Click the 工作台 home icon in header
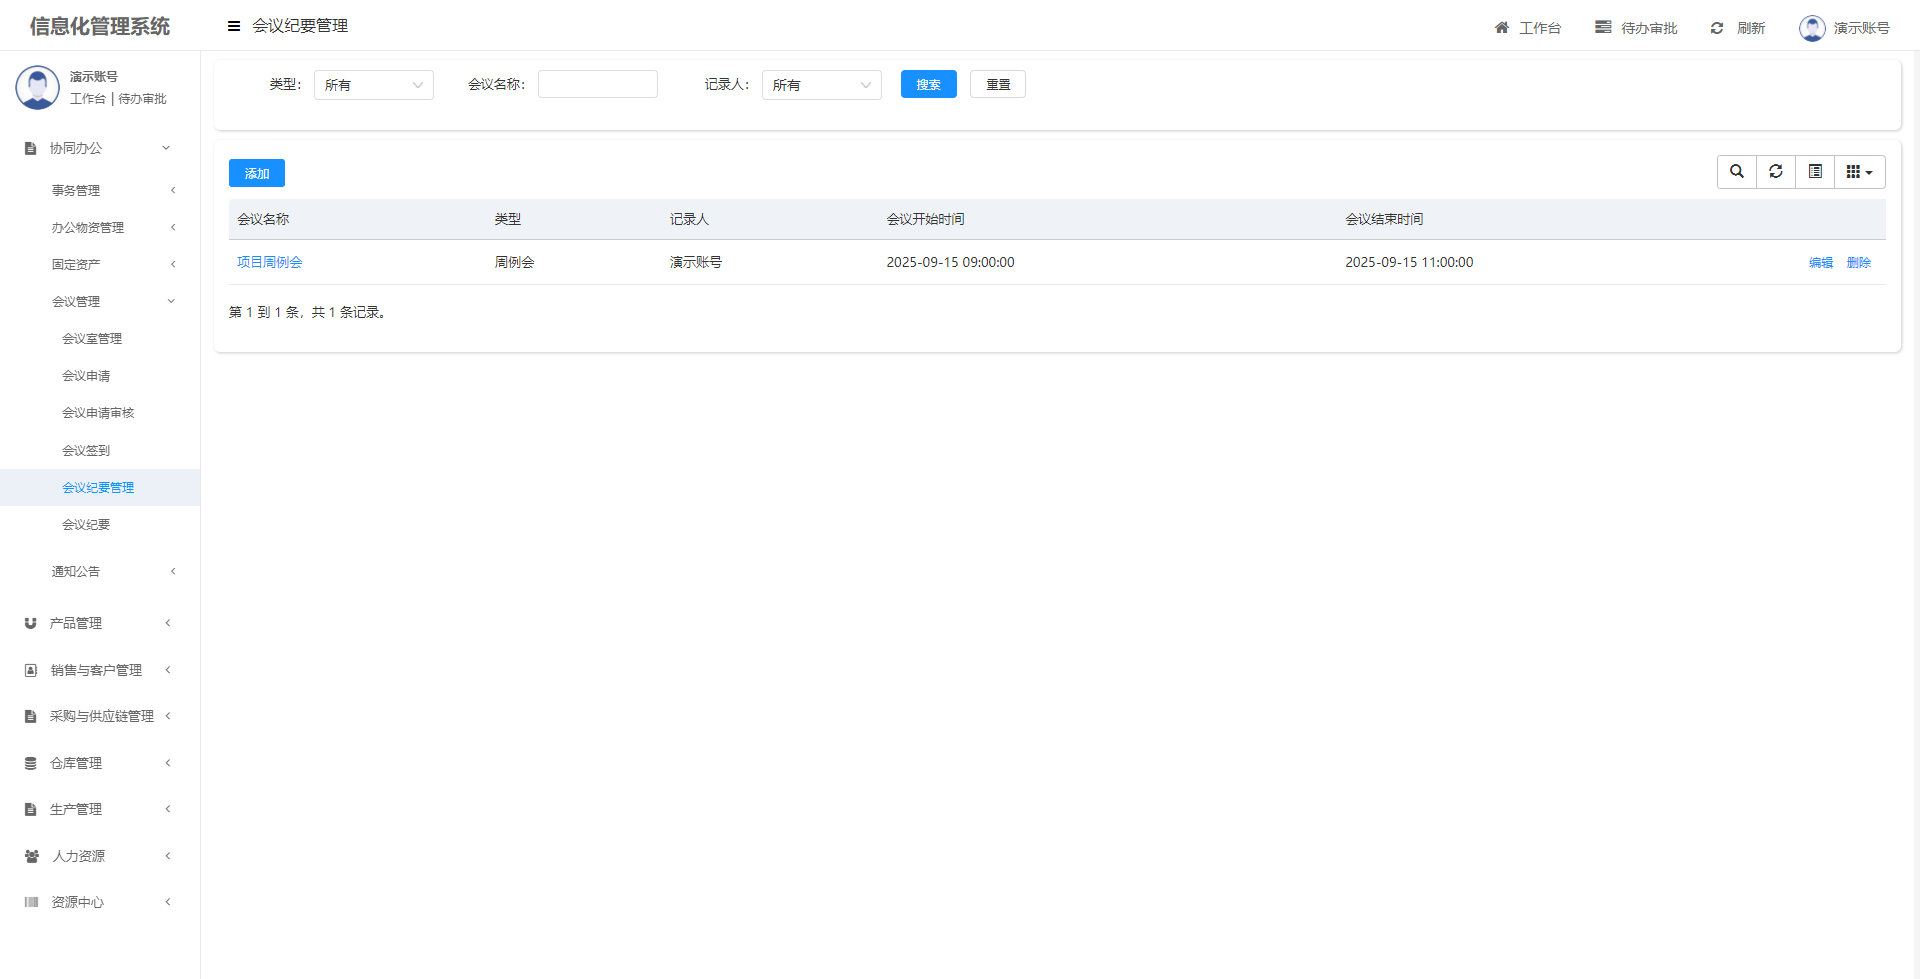The image size is (1920, 979). (x=1502, y=28)
